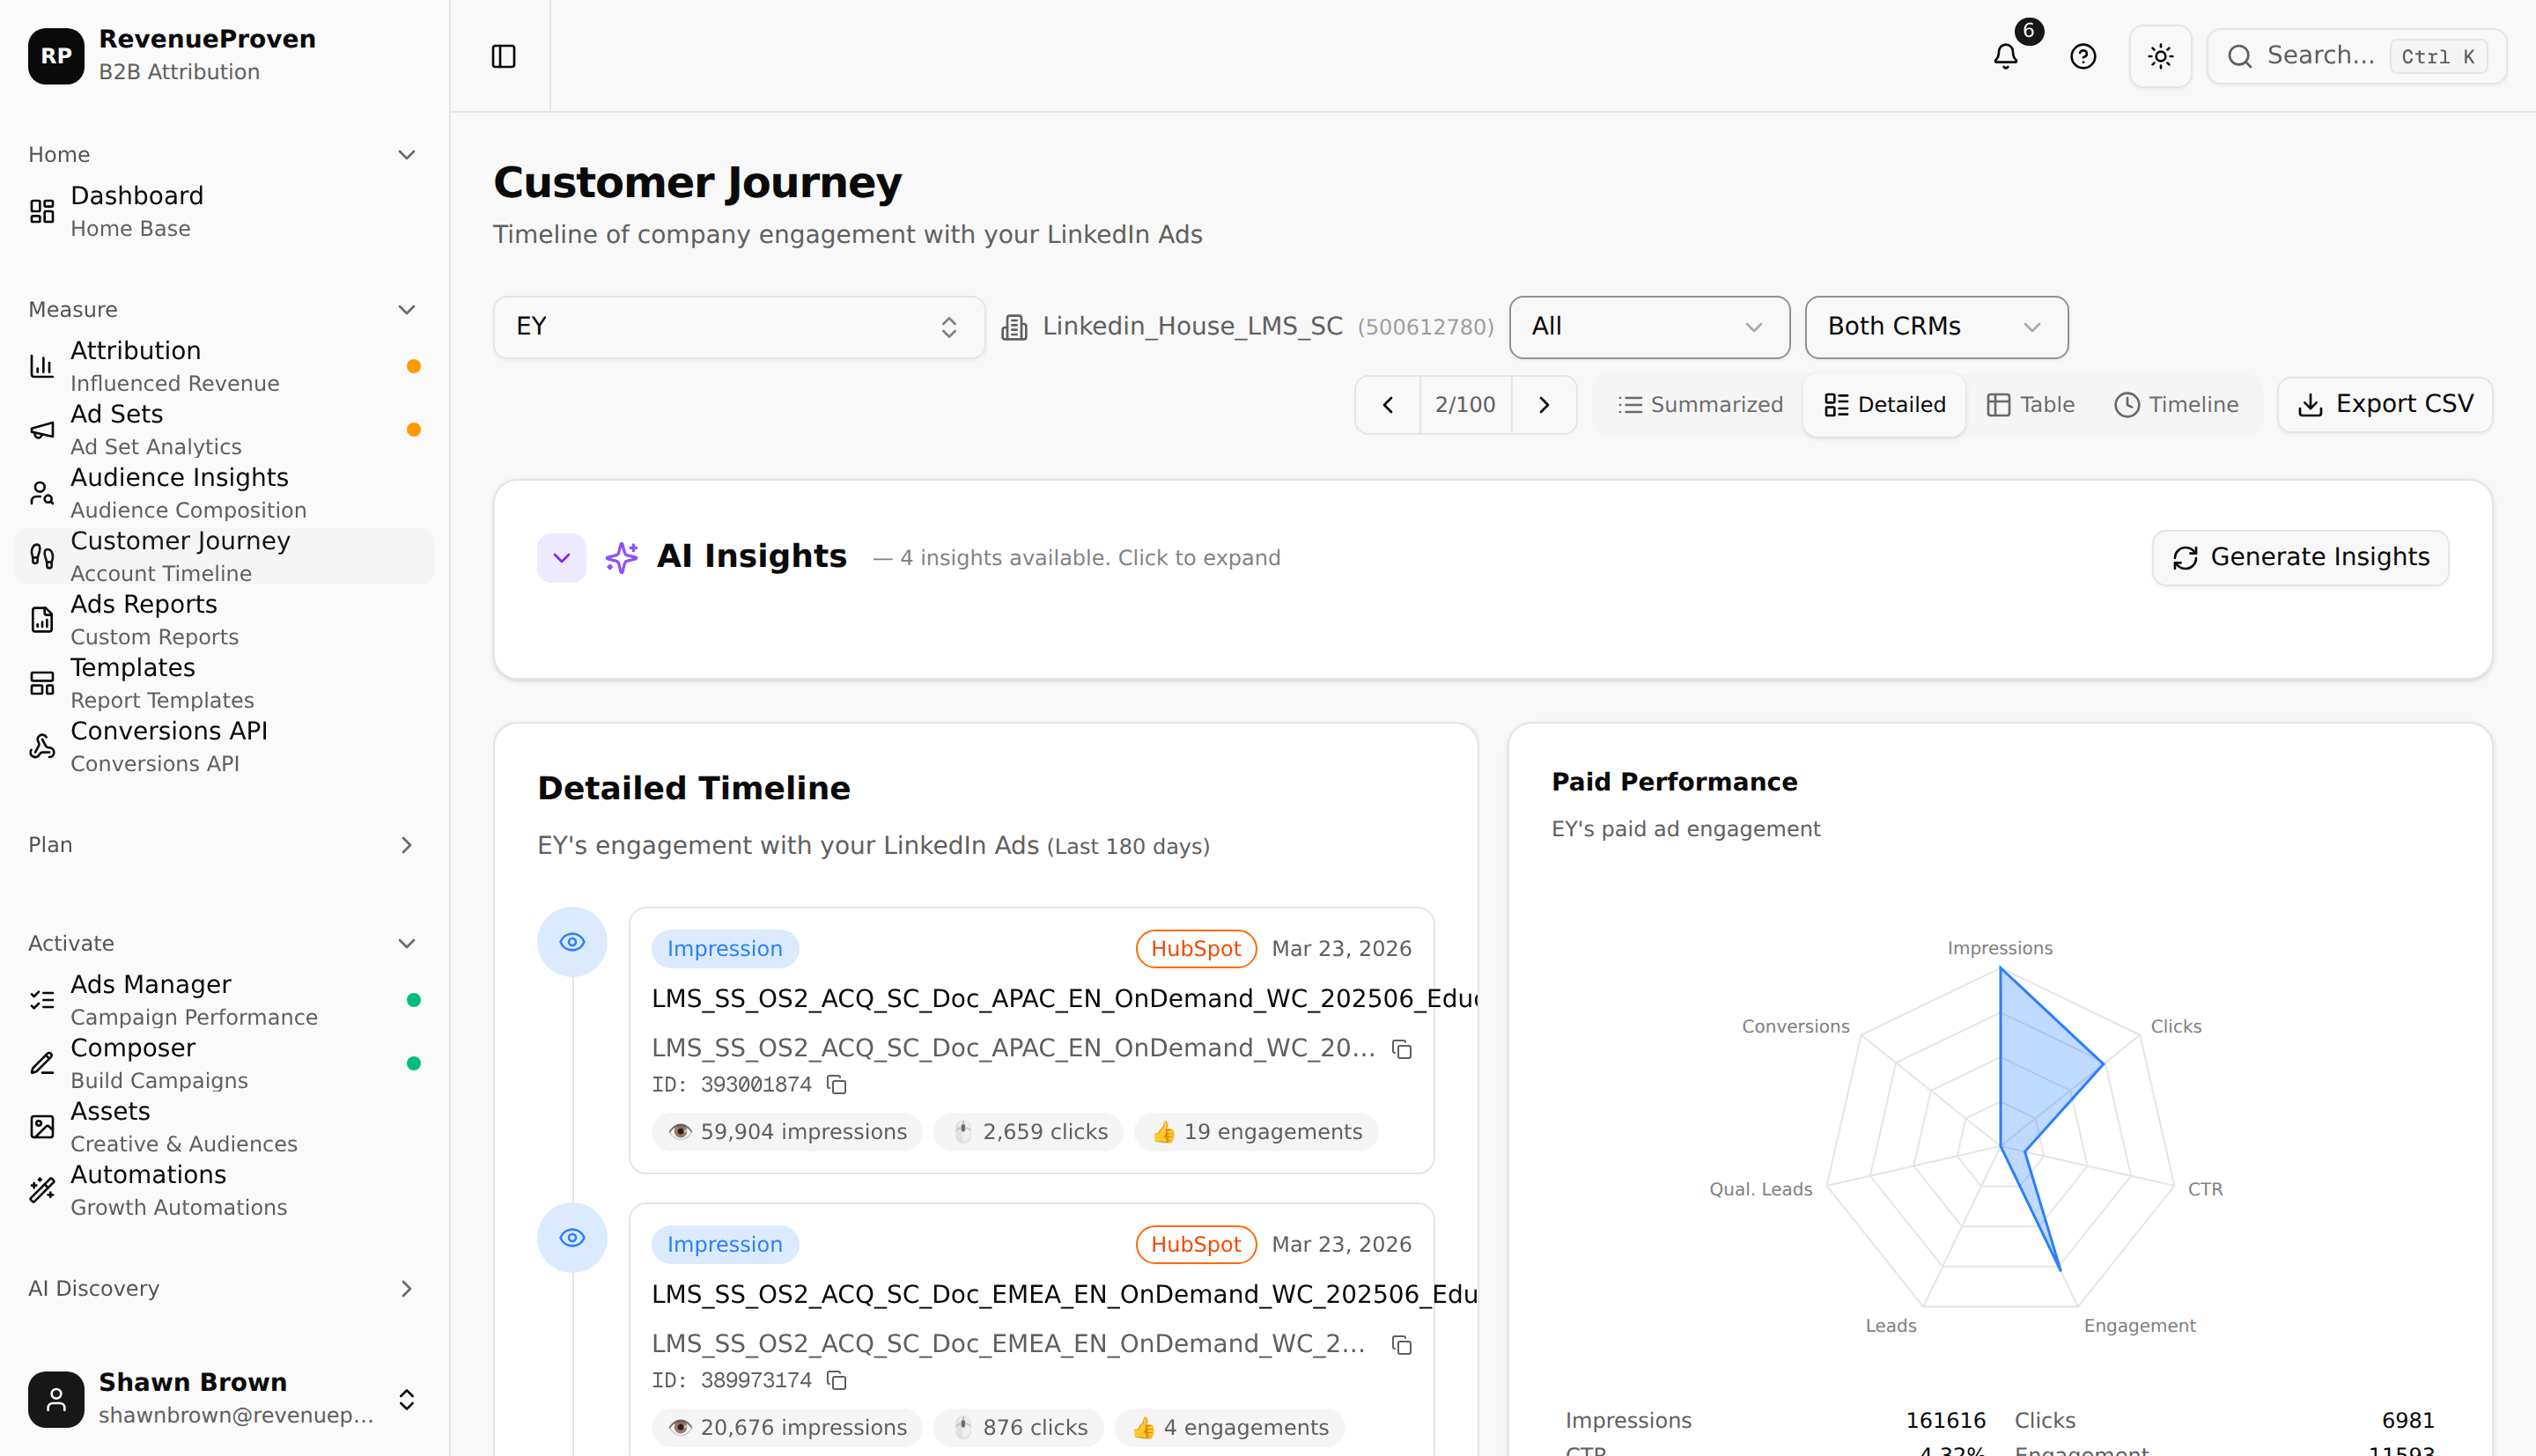
Task: Collapse the Measure sidebar section
Action: [222, 309]
